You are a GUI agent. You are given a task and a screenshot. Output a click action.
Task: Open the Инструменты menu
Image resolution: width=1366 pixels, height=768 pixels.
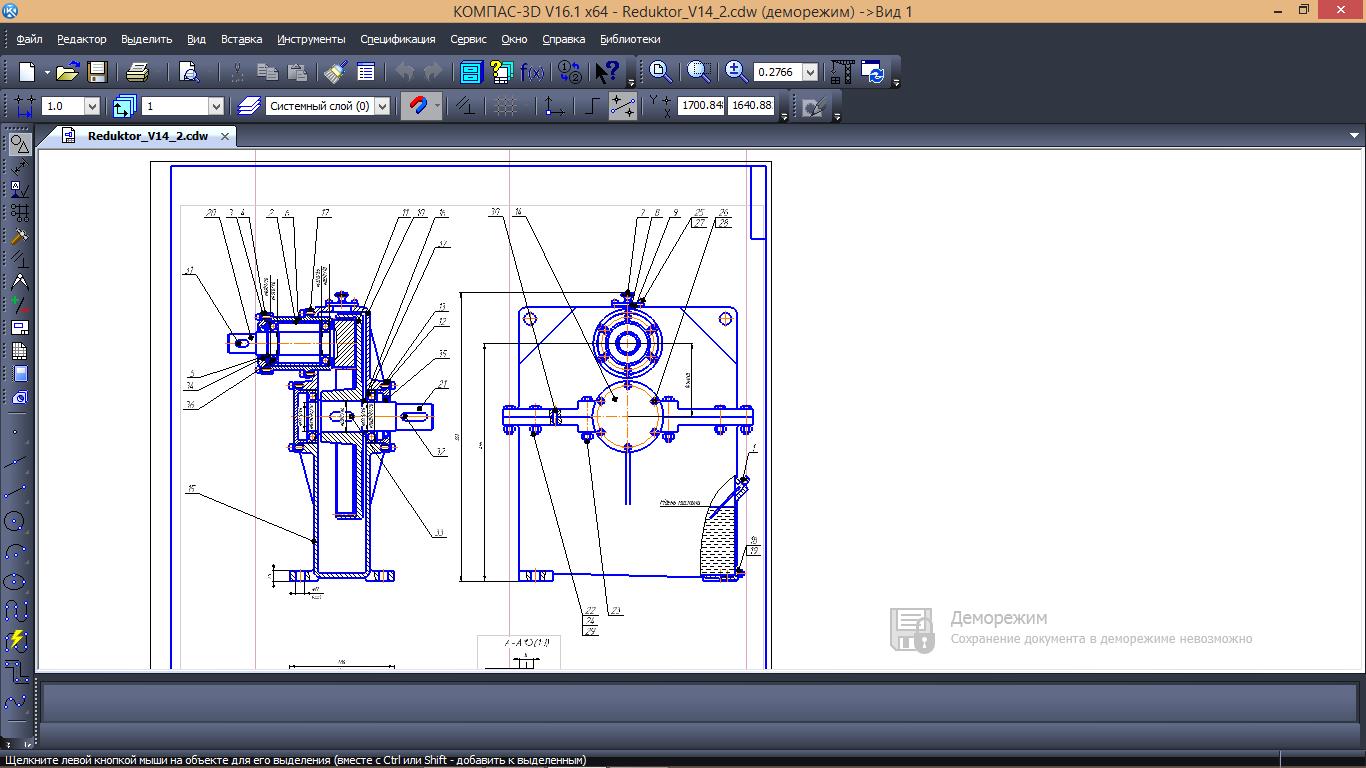tap(311, 39)
